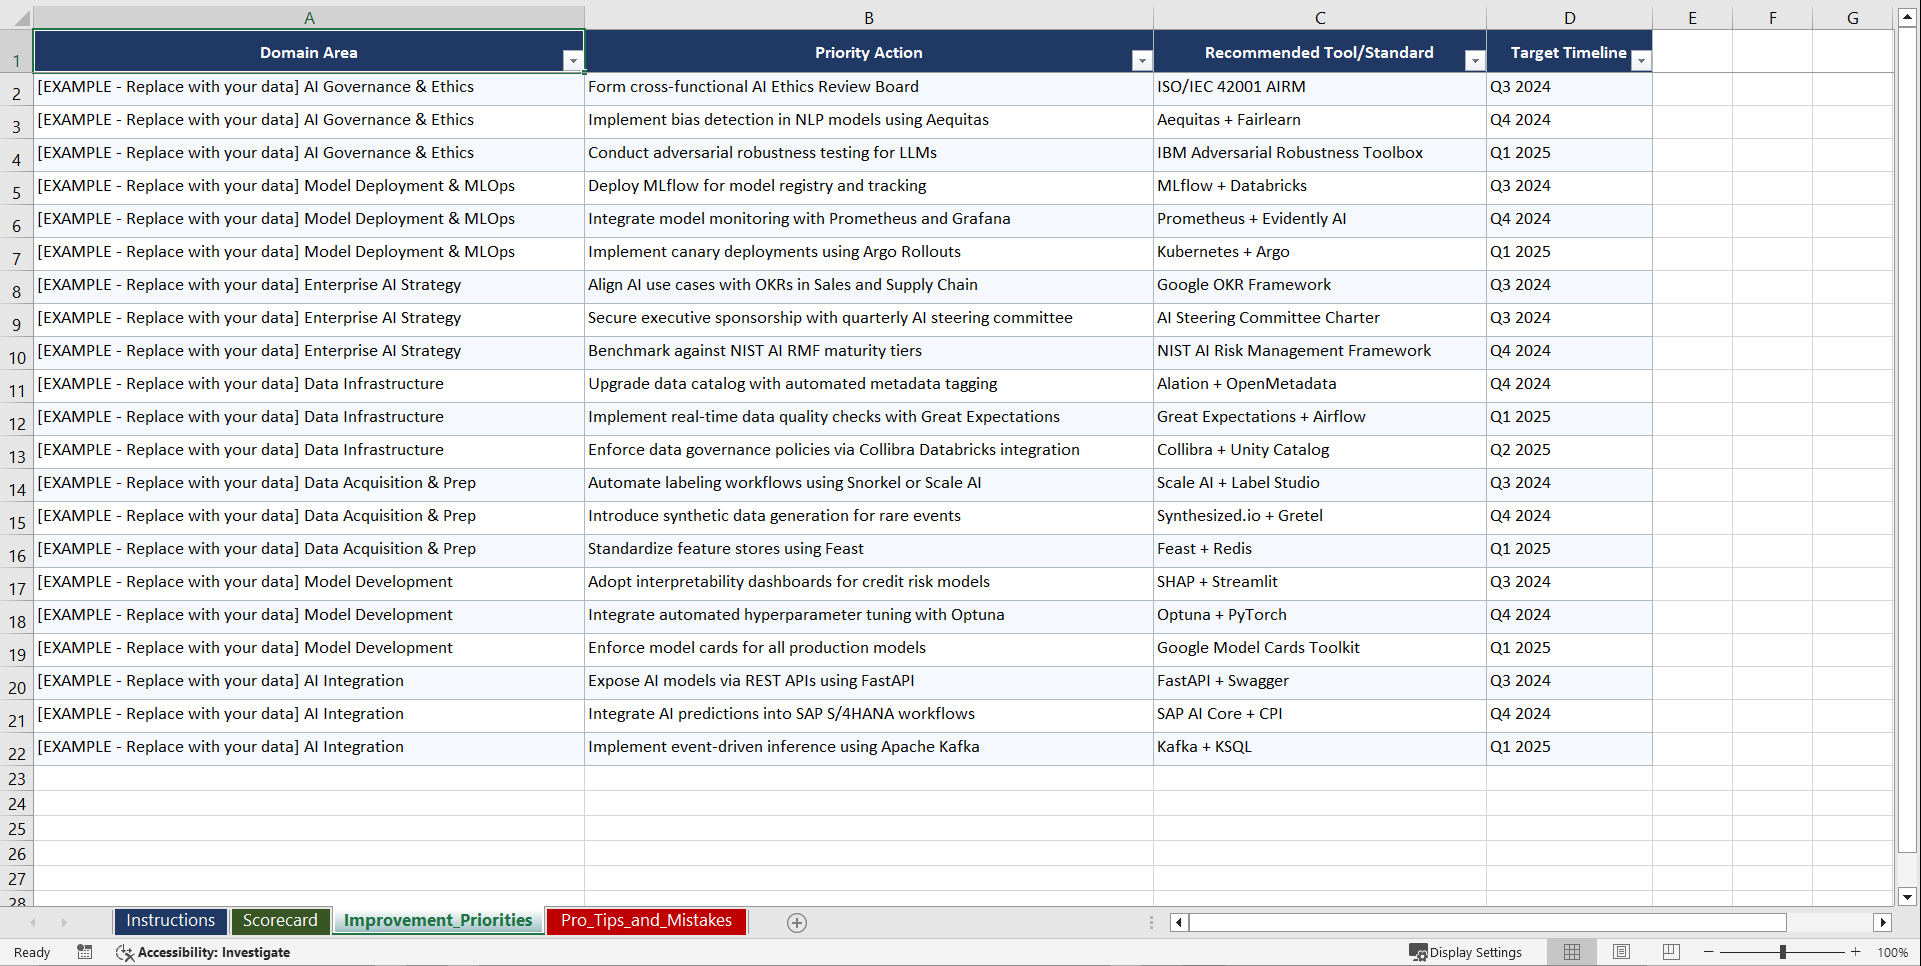Switch to Page Layout view
The width and height of the screenshot is (1921, 966).
(x=1621, y=952)
